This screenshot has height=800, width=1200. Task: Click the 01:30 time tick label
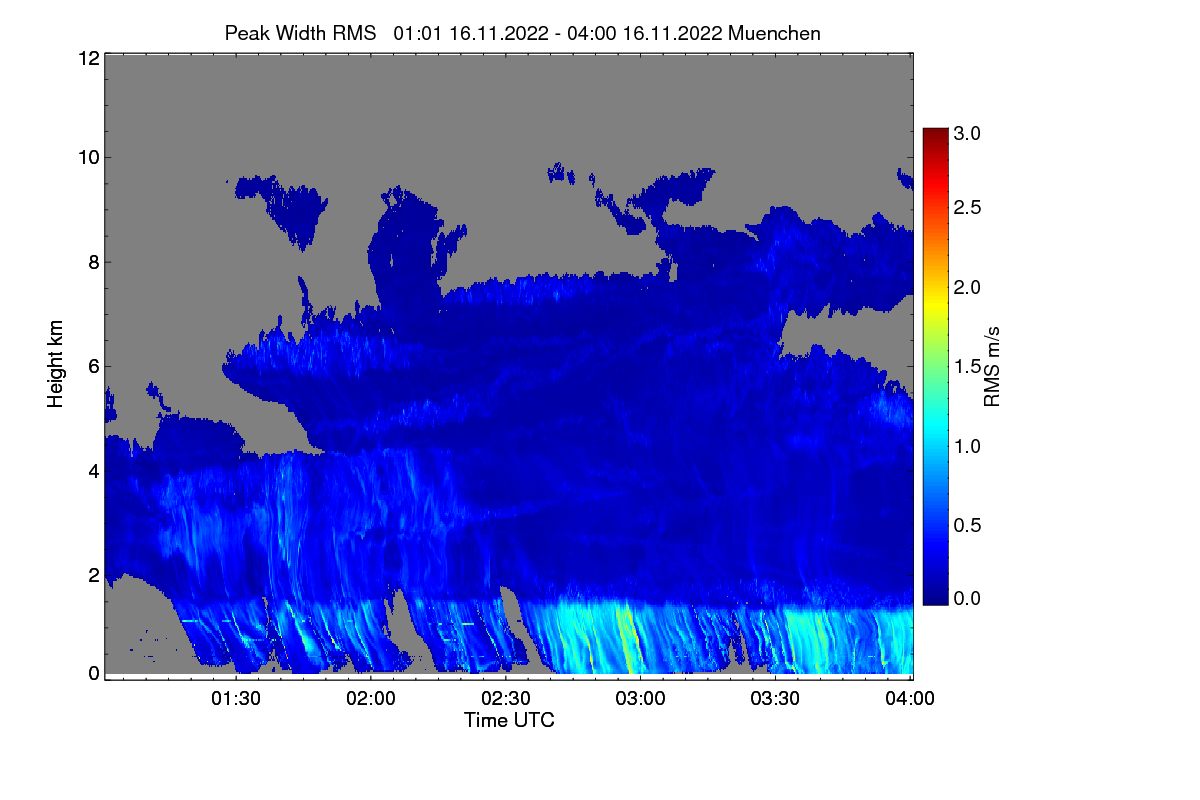(236, 699)
